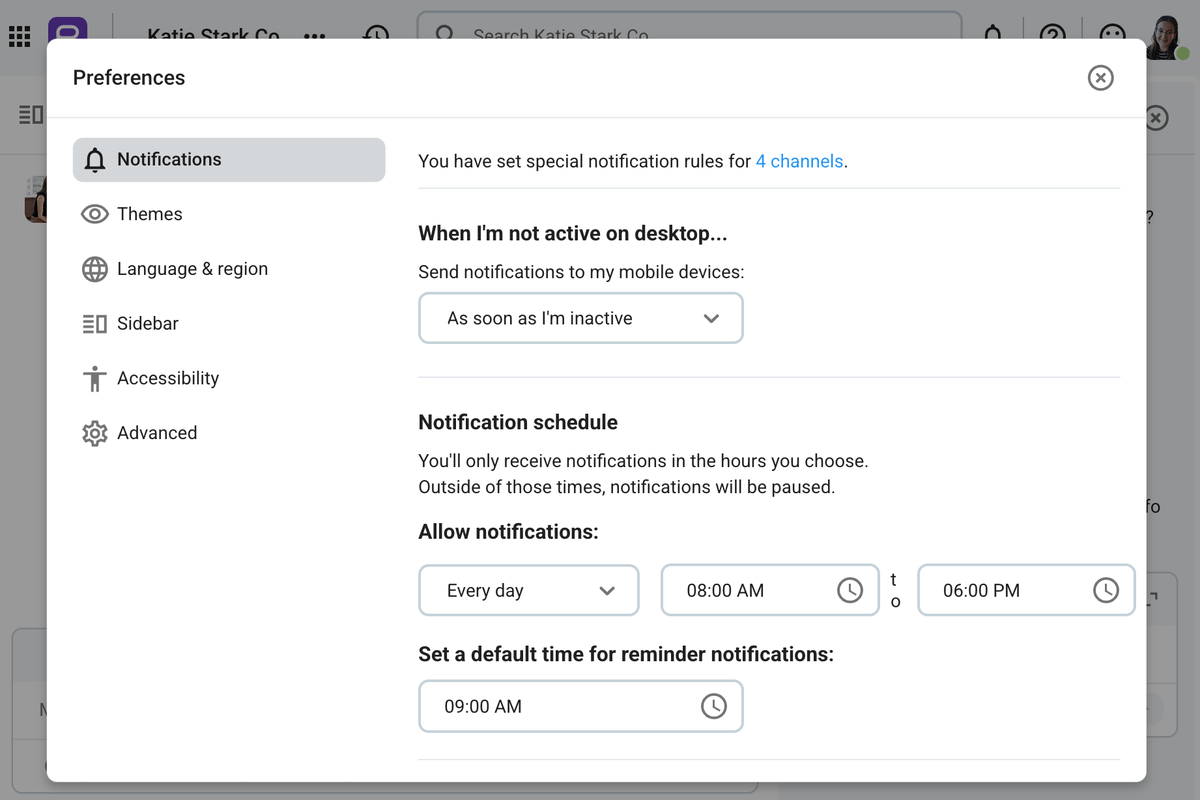This screenshot has height=800, width=1200.
Task: Open the 'Every day' schedule dropdown
Action: point(528,590)
